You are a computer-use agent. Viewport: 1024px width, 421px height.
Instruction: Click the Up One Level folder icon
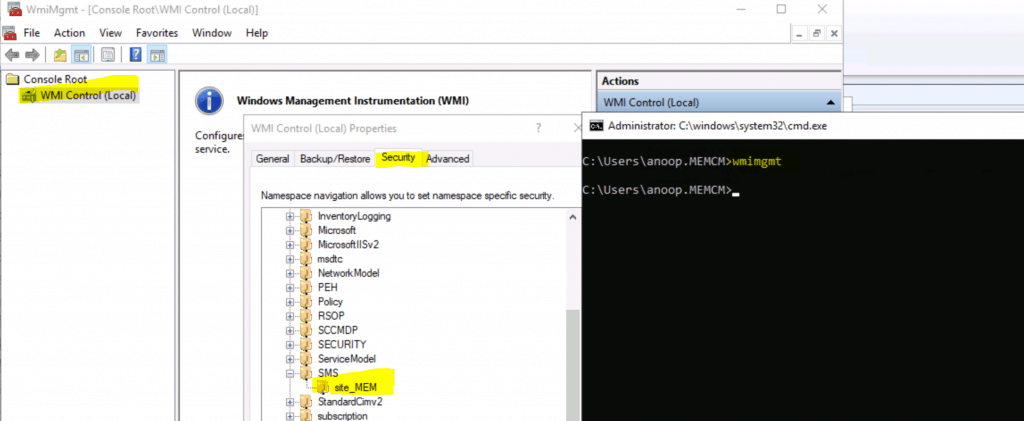coord(60,55)
